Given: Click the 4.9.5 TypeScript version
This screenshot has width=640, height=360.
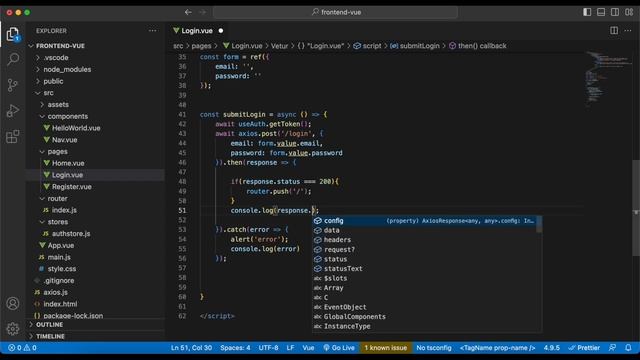Looking at the screenshot, I should point(551,348).
